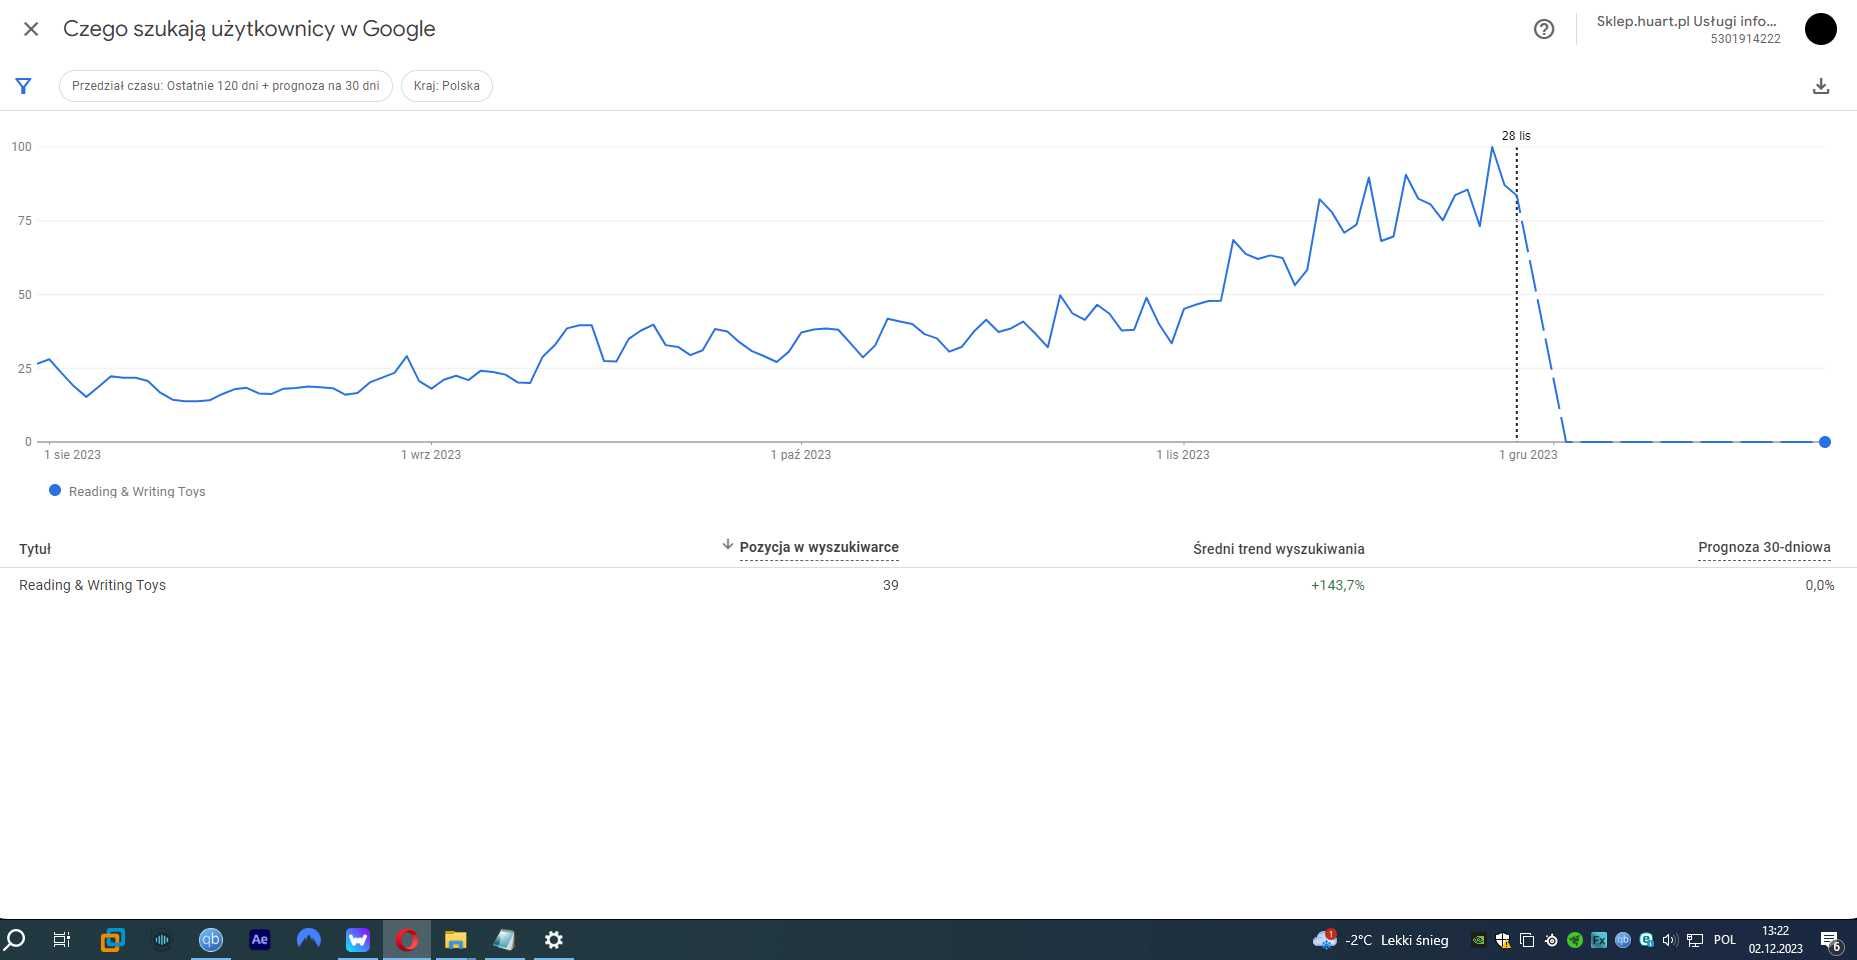Click the Prognoza 30-dniowa column header

1764,547
